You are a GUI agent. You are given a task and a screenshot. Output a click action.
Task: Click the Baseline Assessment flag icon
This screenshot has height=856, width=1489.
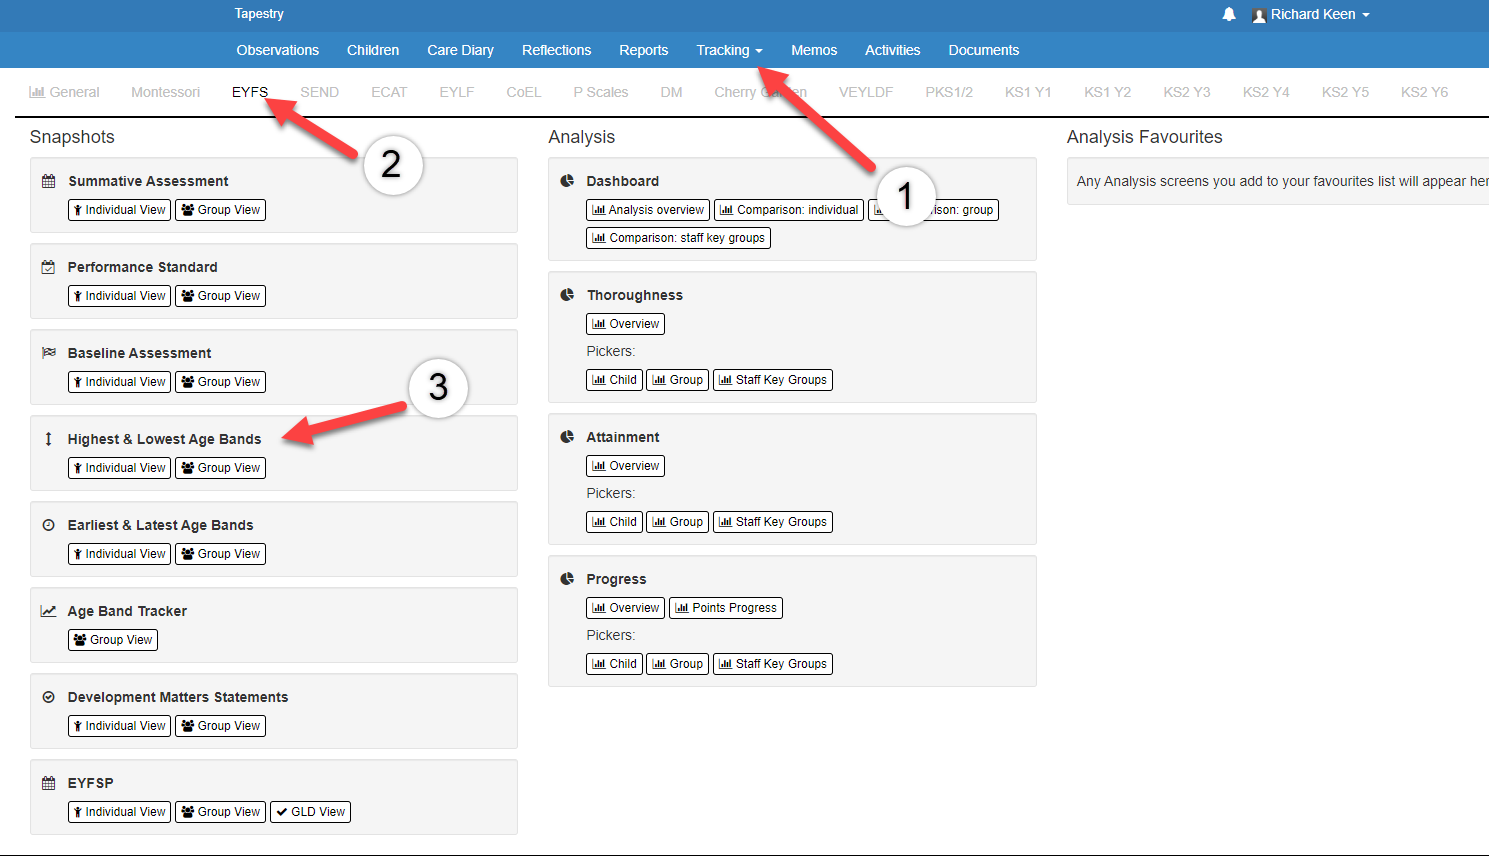click(48, 353)
